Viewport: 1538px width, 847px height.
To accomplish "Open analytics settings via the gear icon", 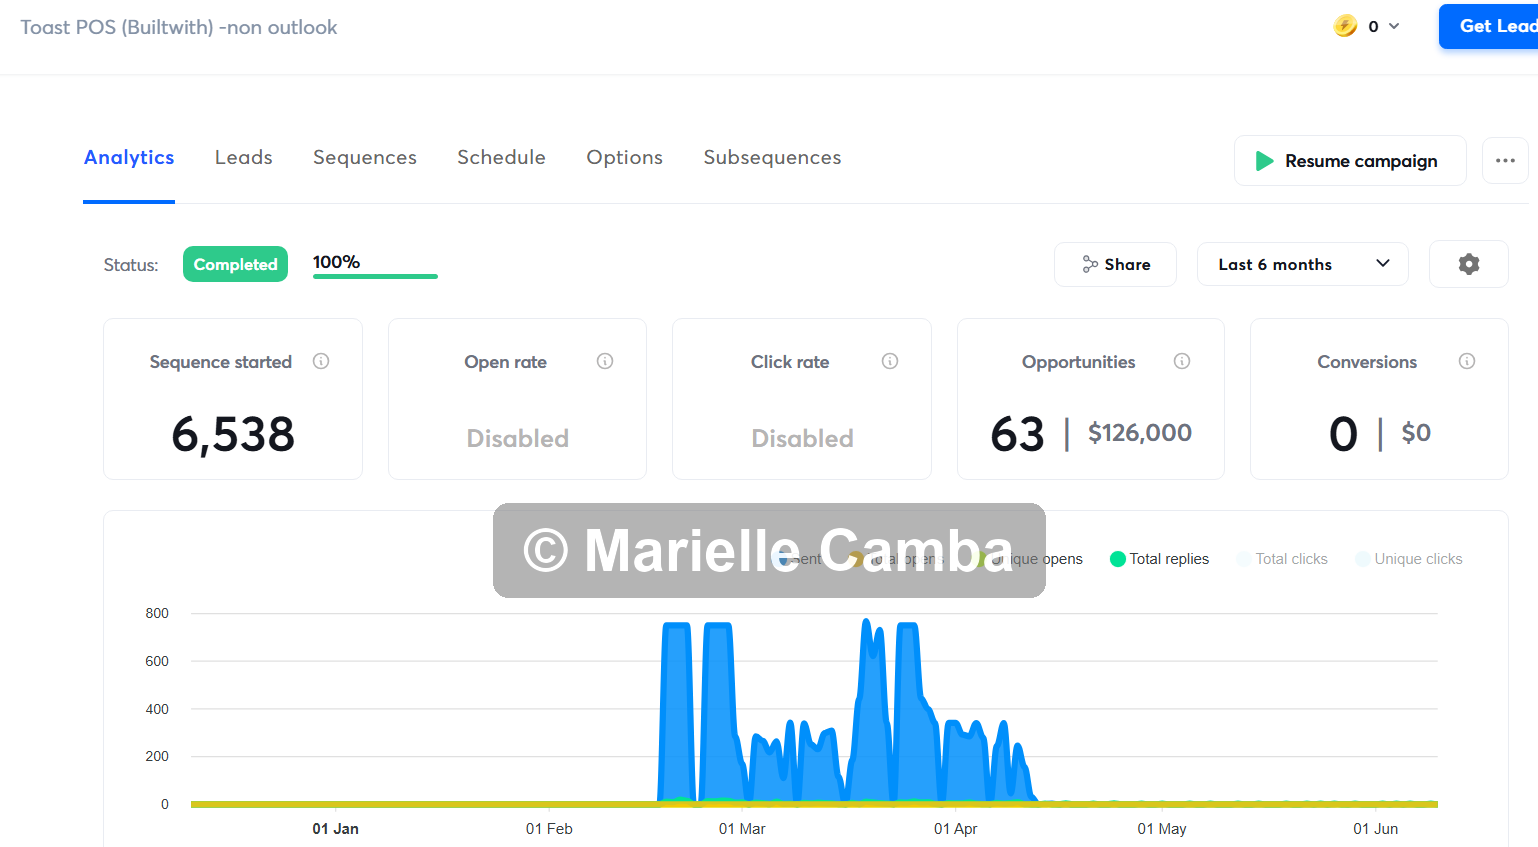I will pos(1468,264).
